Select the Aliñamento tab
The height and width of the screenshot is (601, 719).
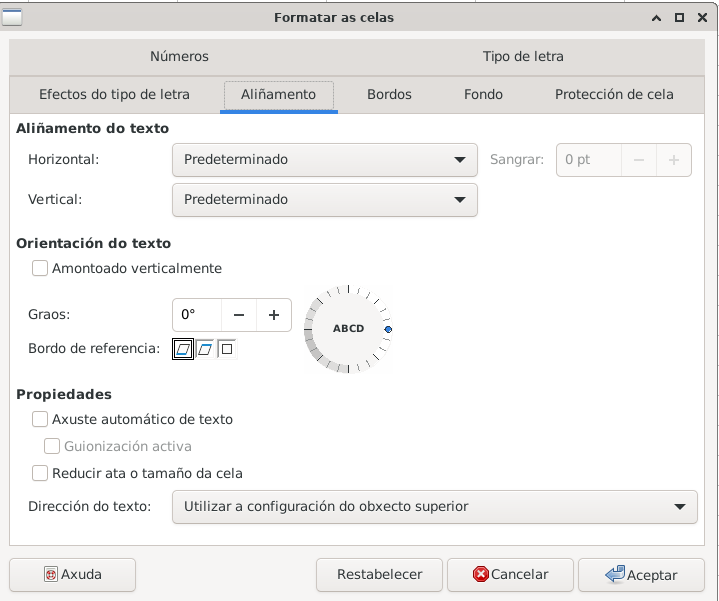pyautogui.click(x=278, y=95)
